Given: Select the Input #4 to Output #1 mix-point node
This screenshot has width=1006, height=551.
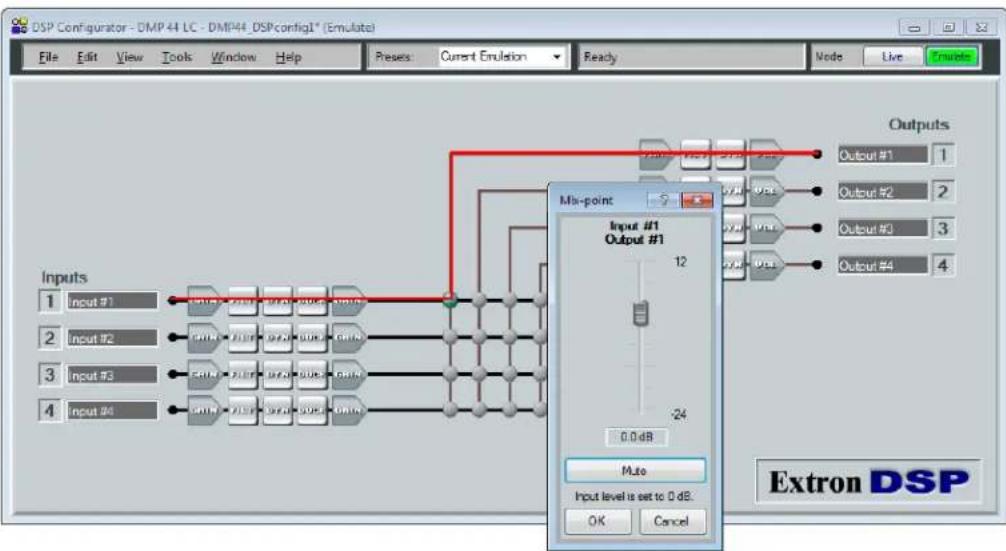Looking at the screenshot, I should 450,409.
